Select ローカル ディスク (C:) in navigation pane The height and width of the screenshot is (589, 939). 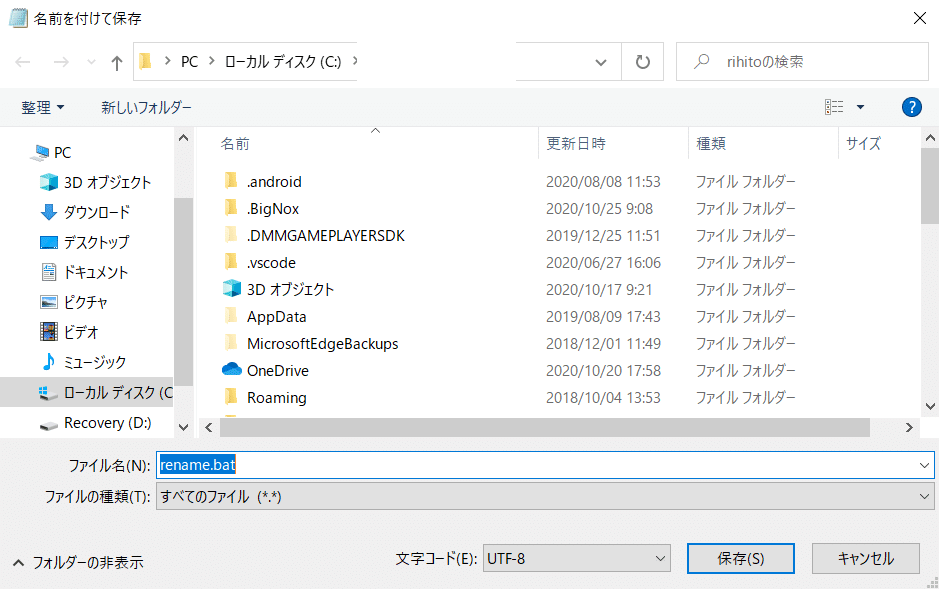pos(86,393)
